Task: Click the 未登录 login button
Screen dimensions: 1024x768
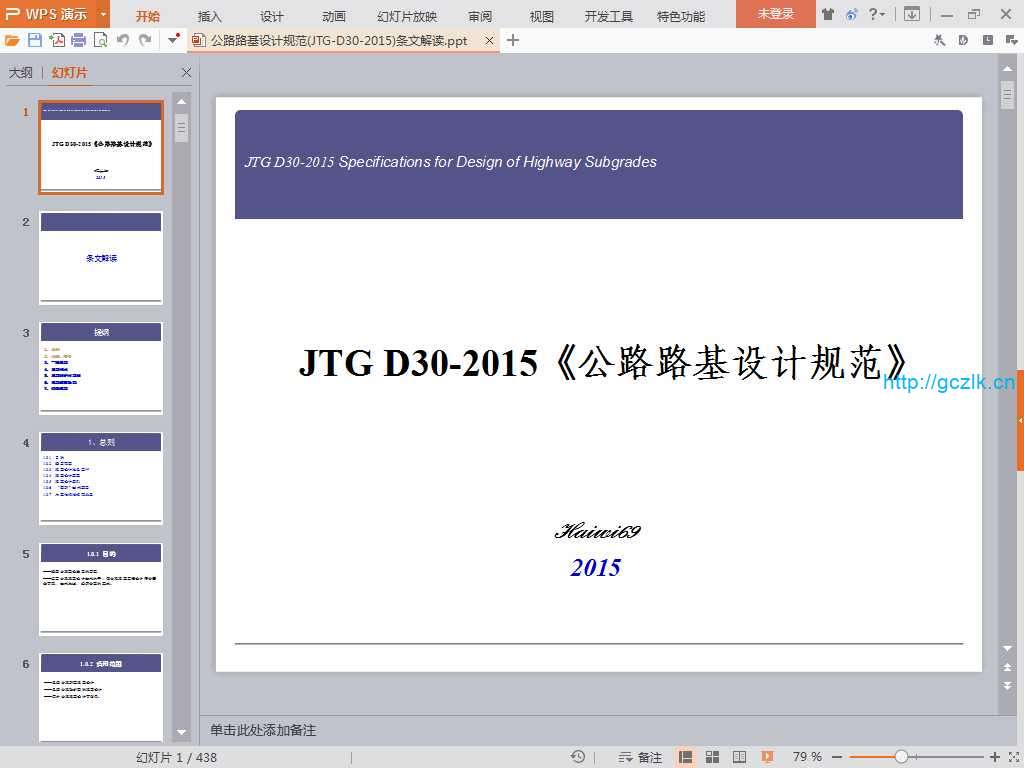Action: pyautogui.click(x=775, y=14)
